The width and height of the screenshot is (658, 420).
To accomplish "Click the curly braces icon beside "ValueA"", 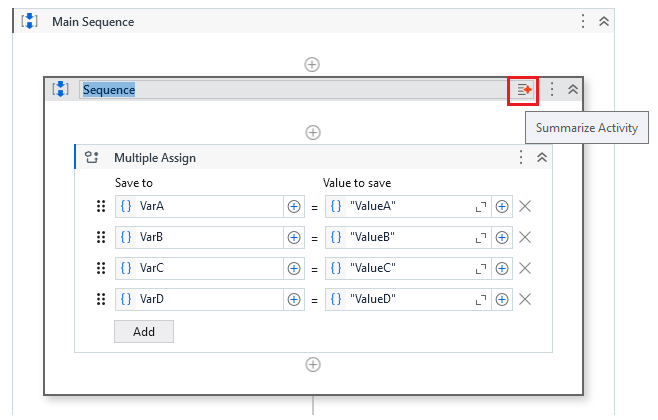I will click(x=336, y=206).
